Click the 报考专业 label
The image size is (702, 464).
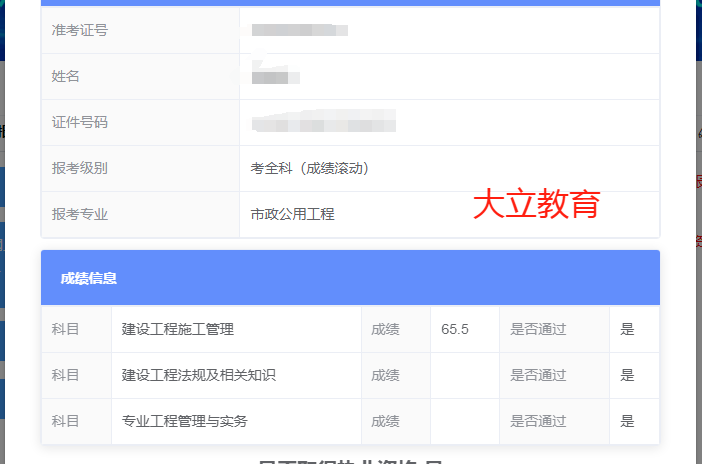pos(80,214)
